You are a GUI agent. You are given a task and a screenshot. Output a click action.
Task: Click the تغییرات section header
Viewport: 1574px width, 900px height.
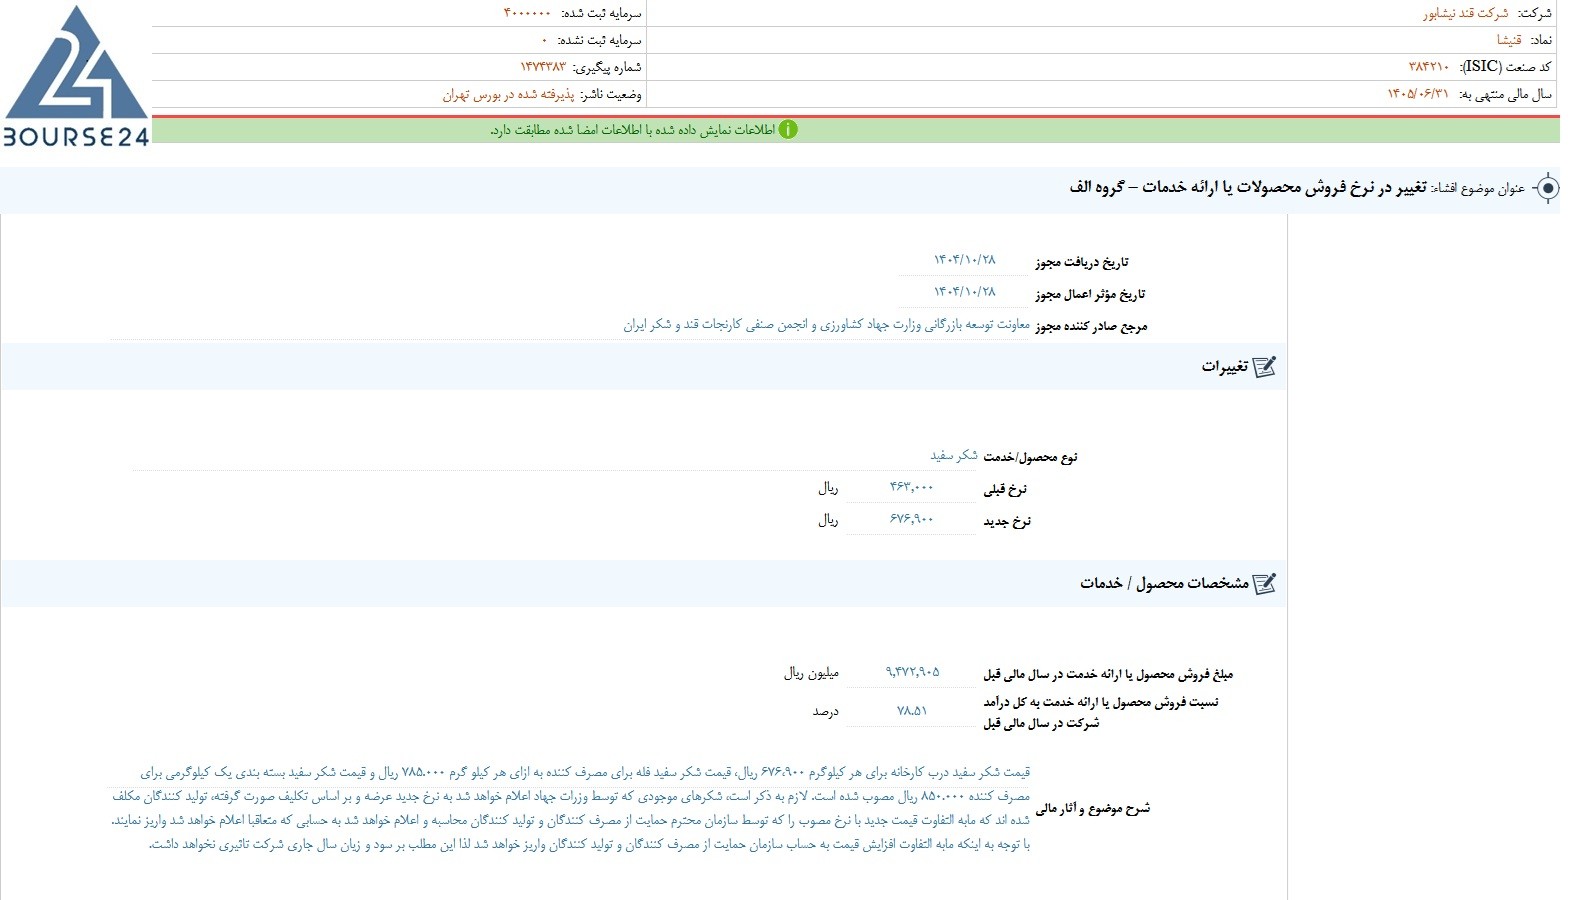click(x=643, y=367)
